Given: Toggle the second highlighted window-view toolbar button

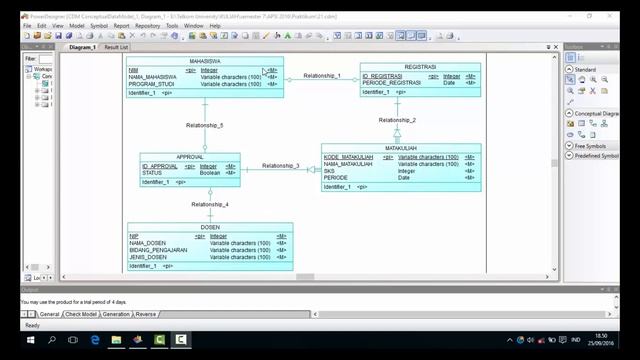Looking at the screenshot, I should (x=411, y=36).
